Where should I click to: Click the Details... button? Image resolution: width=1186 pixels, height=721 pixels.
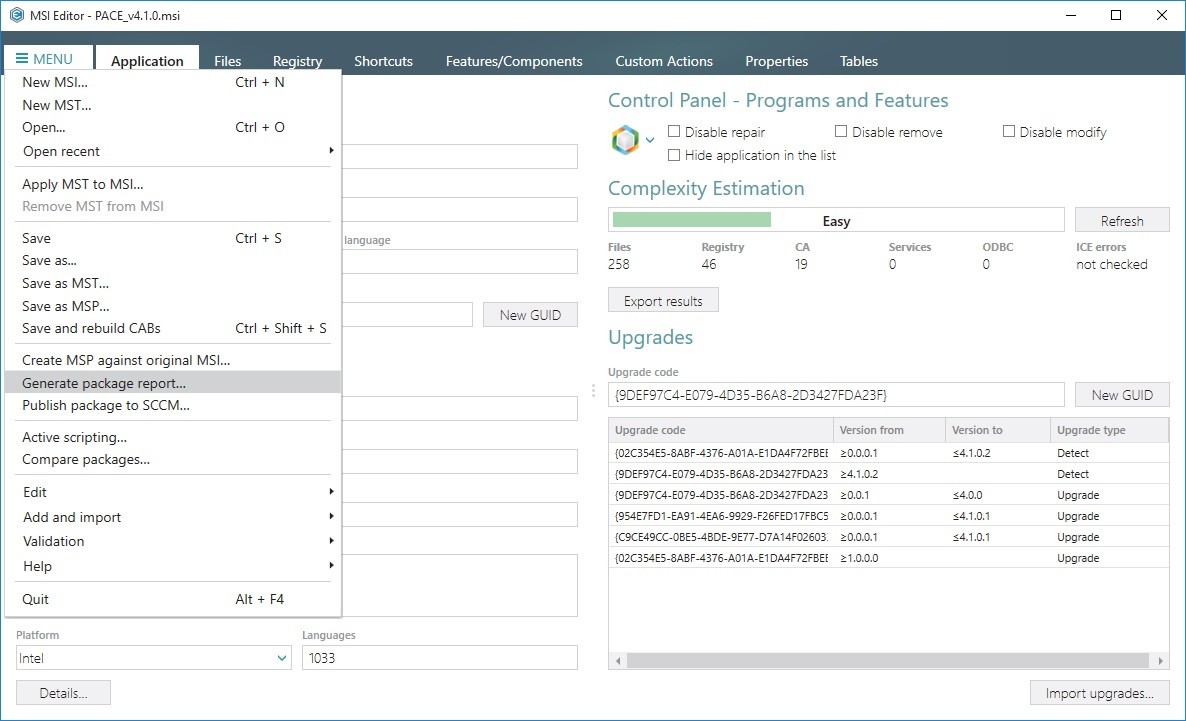[x=64, y=693]
